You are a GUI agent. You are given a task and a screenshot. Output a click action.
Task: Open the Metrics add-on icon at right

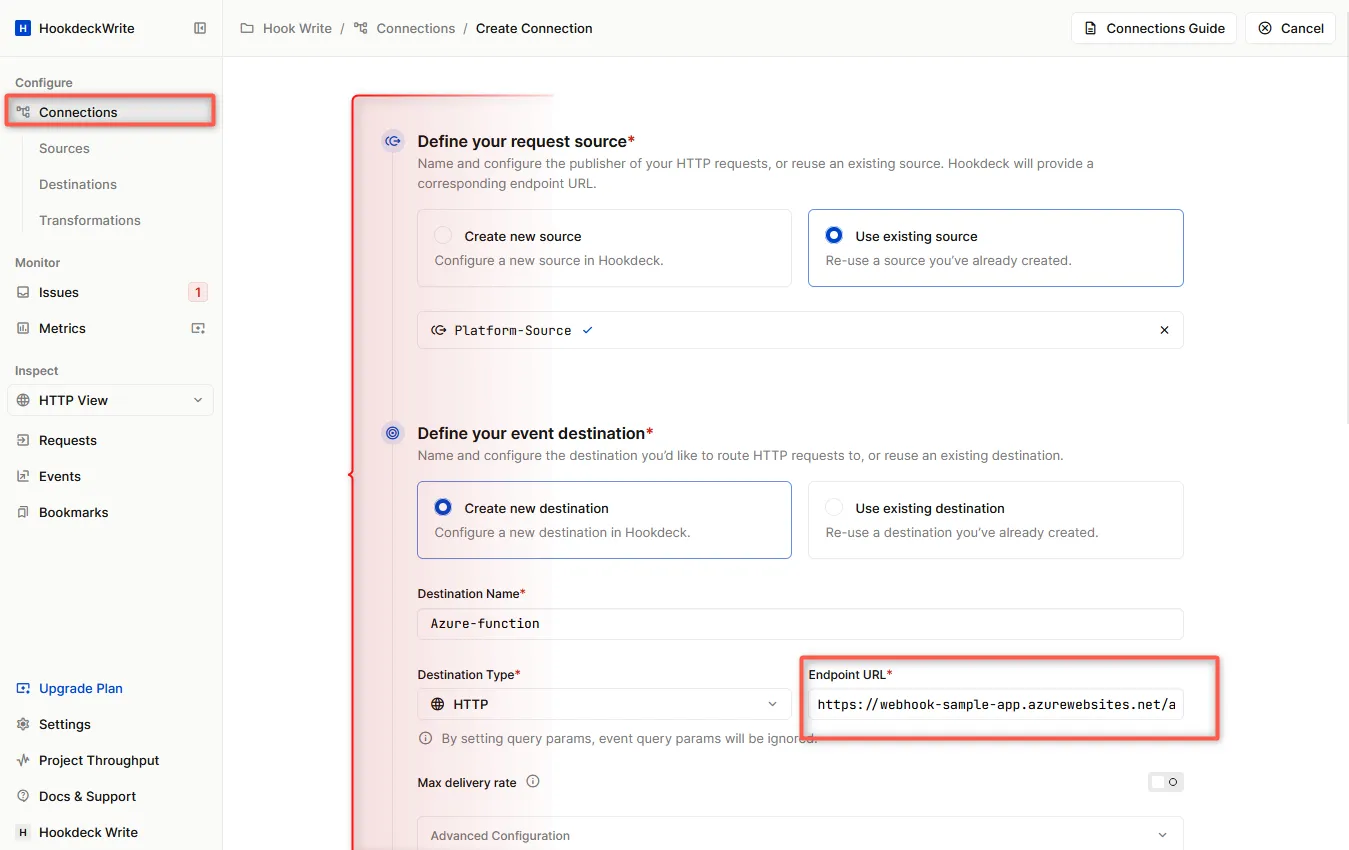[198, 328]
